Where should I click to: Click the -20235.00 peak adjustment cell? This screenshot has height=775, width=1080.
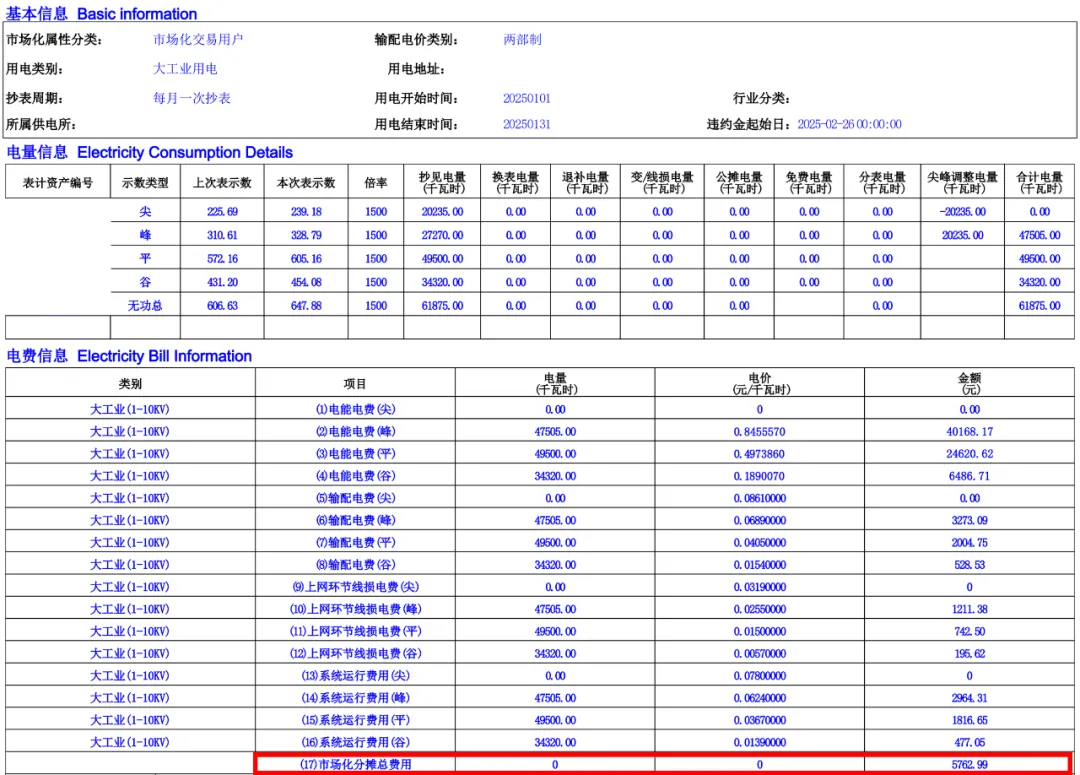[x=962, y=212]
